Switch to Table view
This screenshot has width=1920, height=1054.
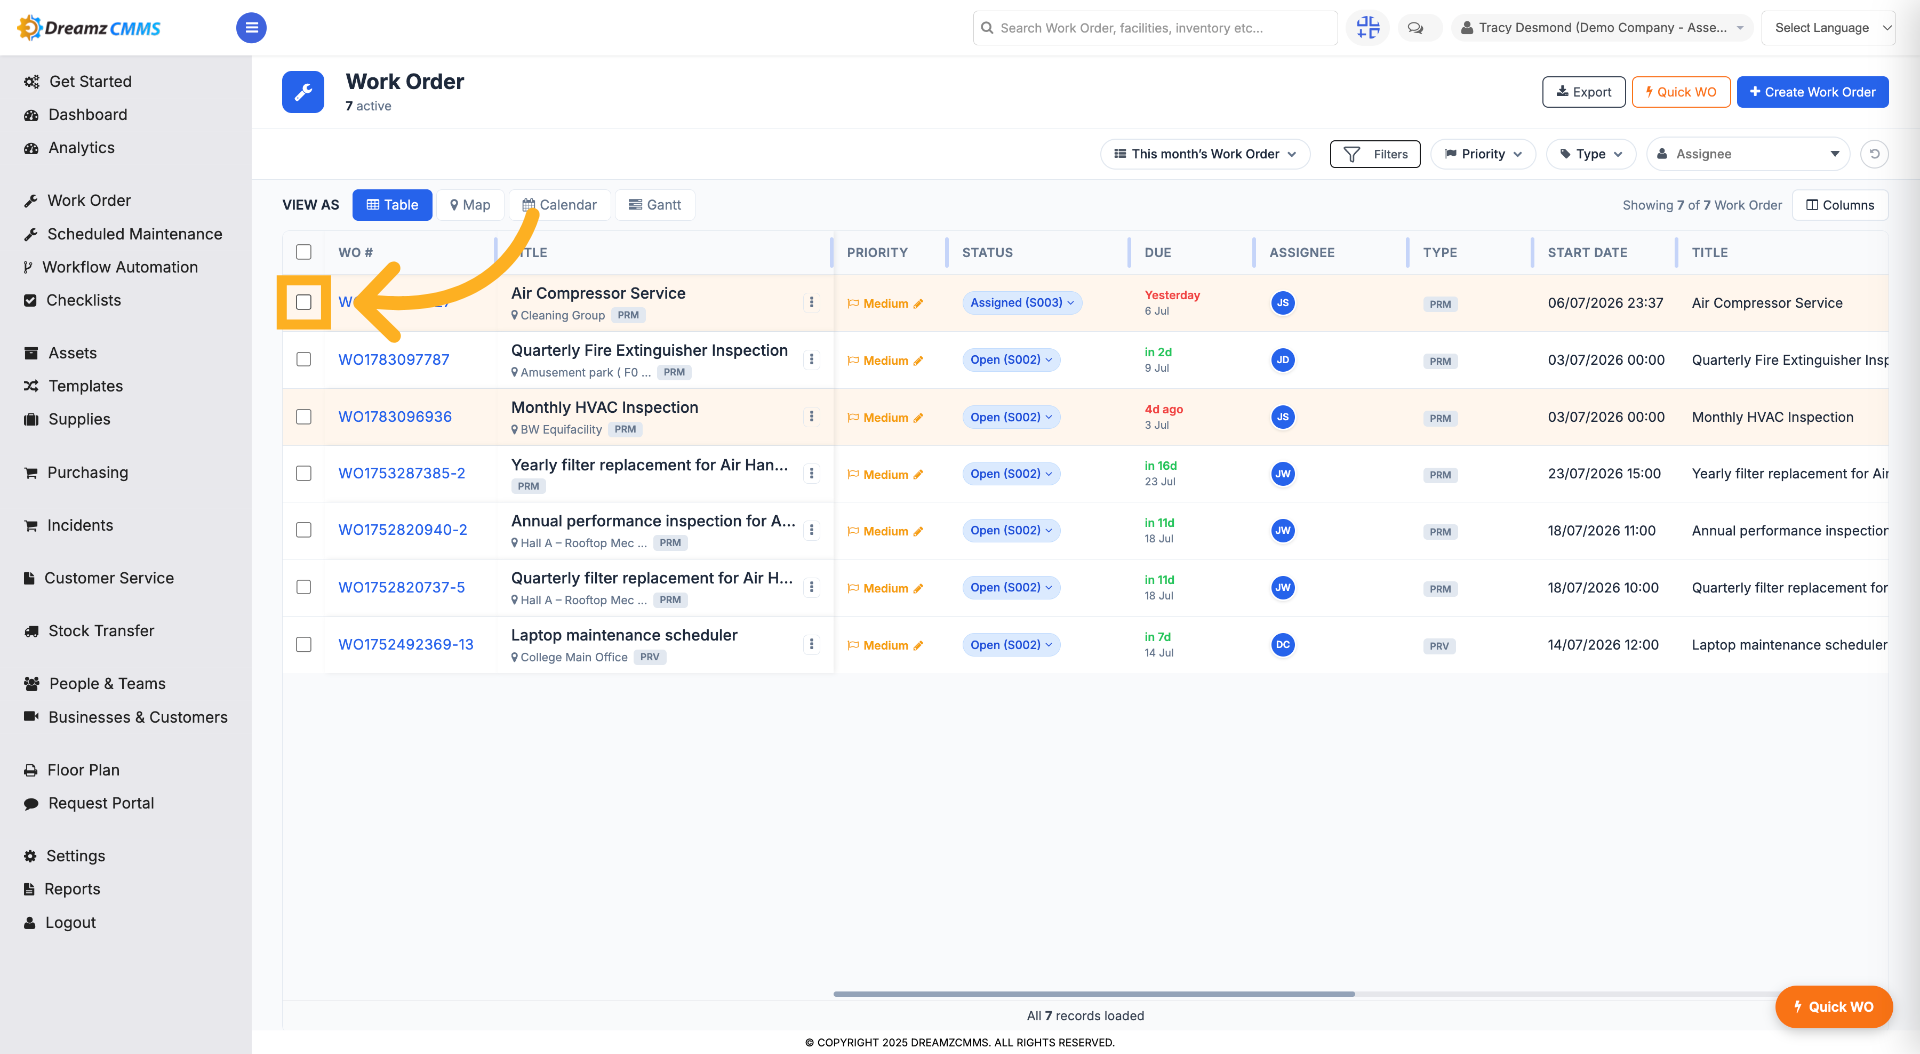(392, 205)
